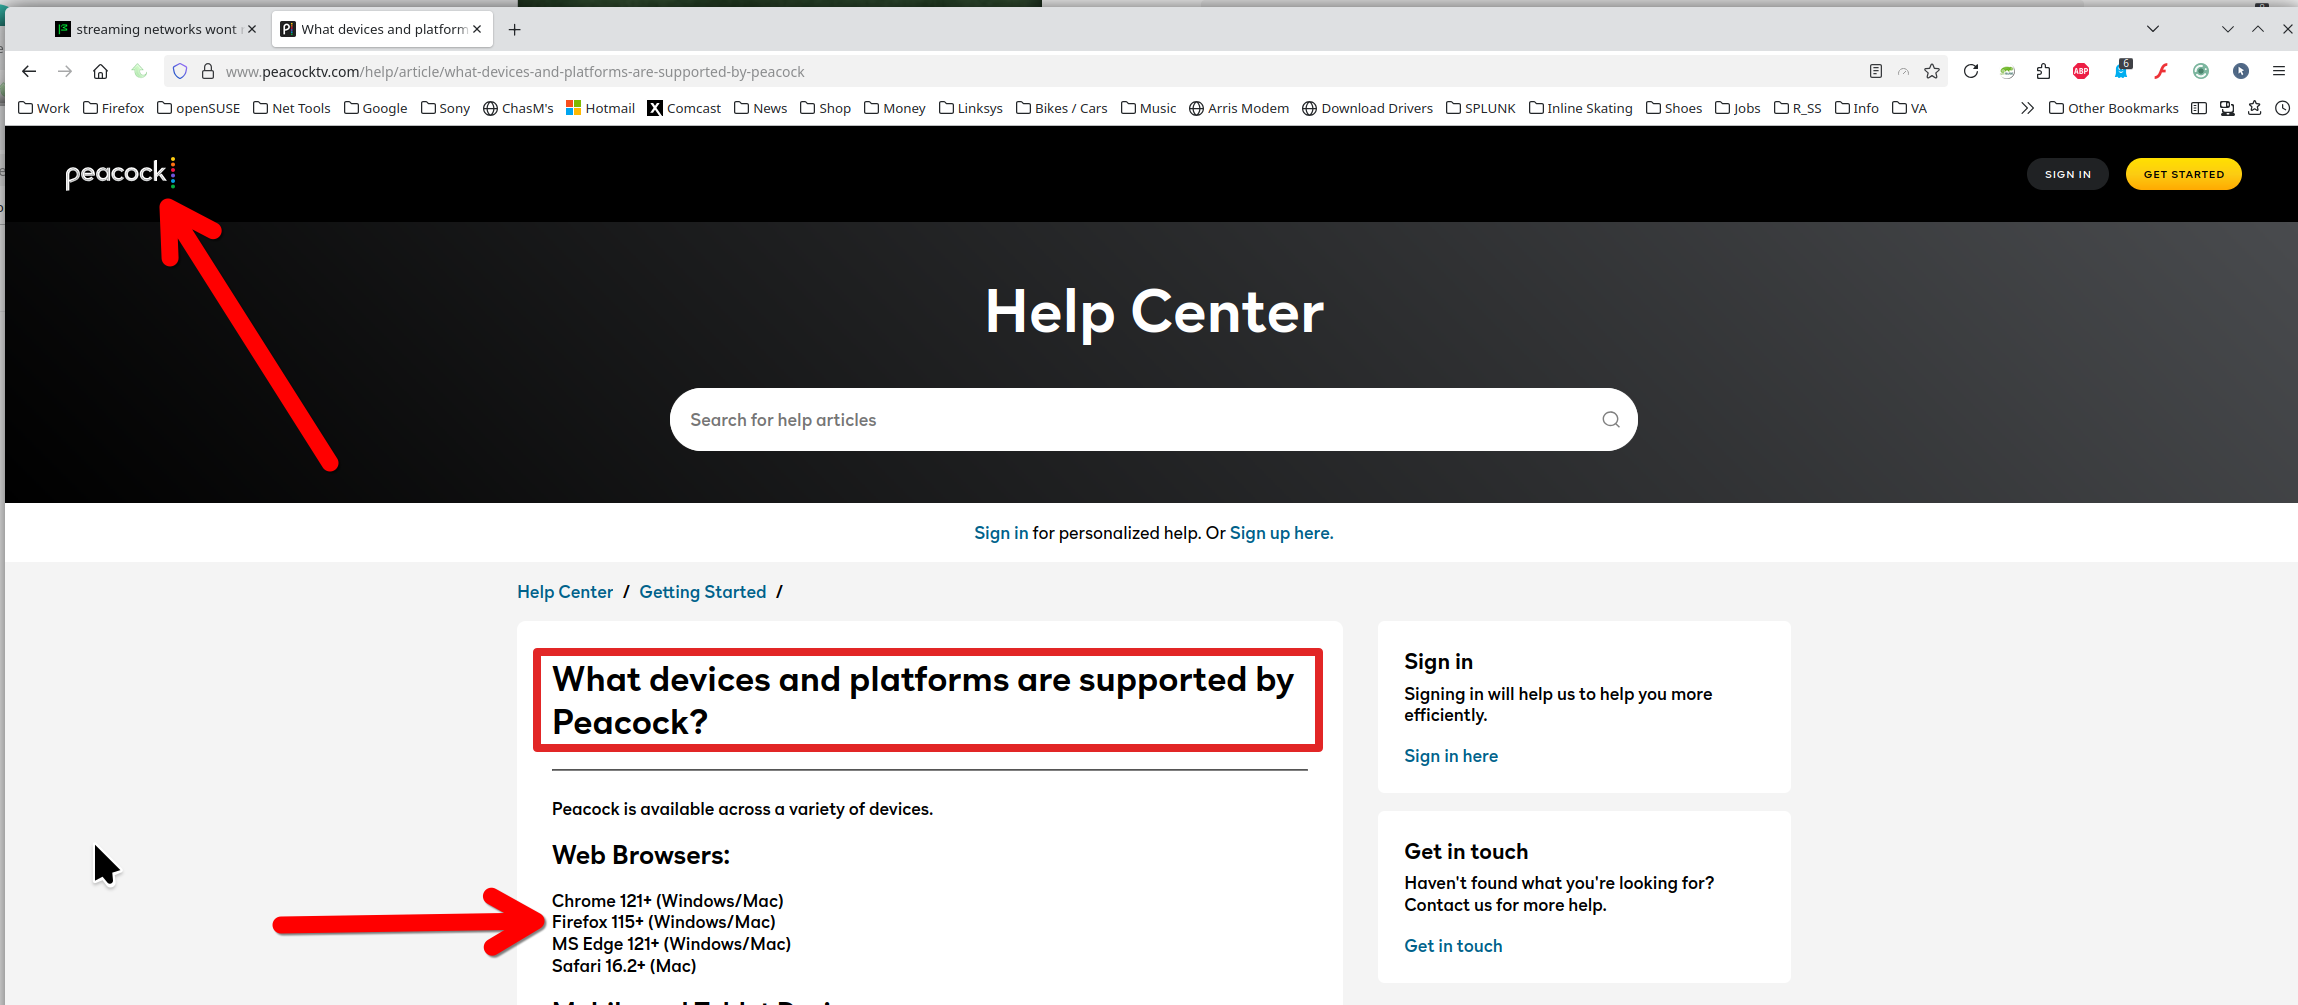Viewport: 2298px width, 1005px height.
Task: Click 'MS Edge 121+ (Windows/Mac)' text
Action: click(x=671, y=944)
